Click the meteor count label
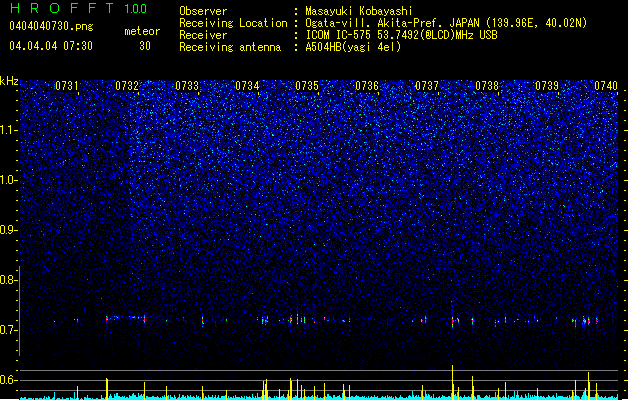This screenshot has height=400, width=629. [x=142, y=31]
